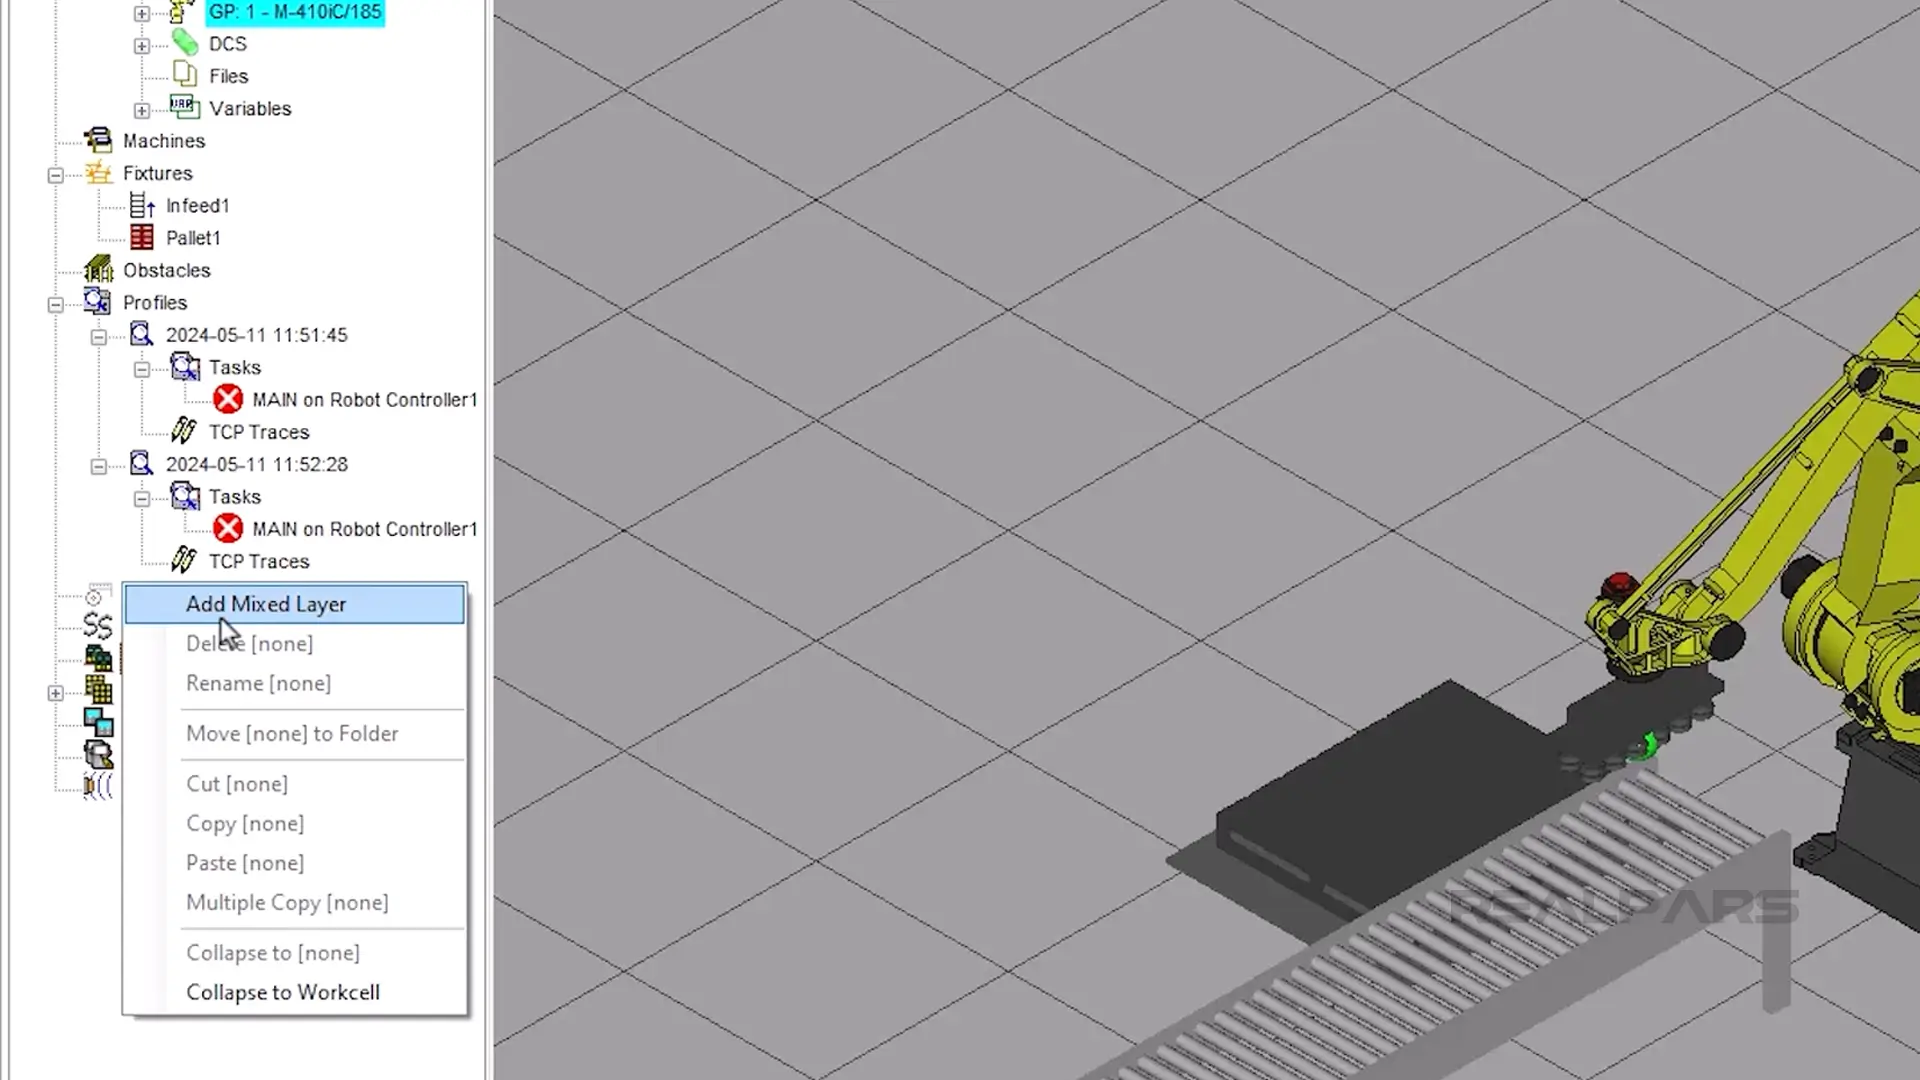This screenshot has width=1920, height=1080.
Task: Collapse the Tasks node second profile
Action: coord(141,497)
